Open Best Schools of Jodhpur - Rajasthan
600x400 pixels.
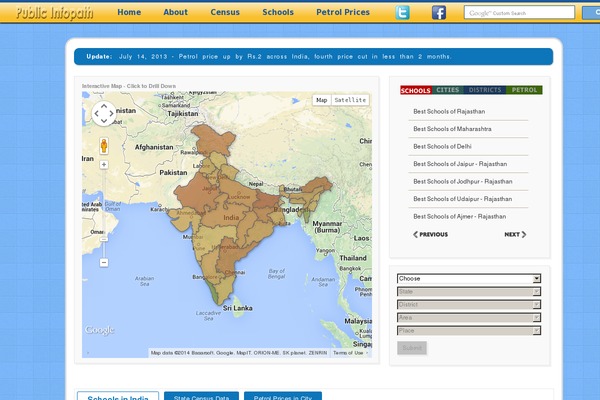click(x=463, y=181)
